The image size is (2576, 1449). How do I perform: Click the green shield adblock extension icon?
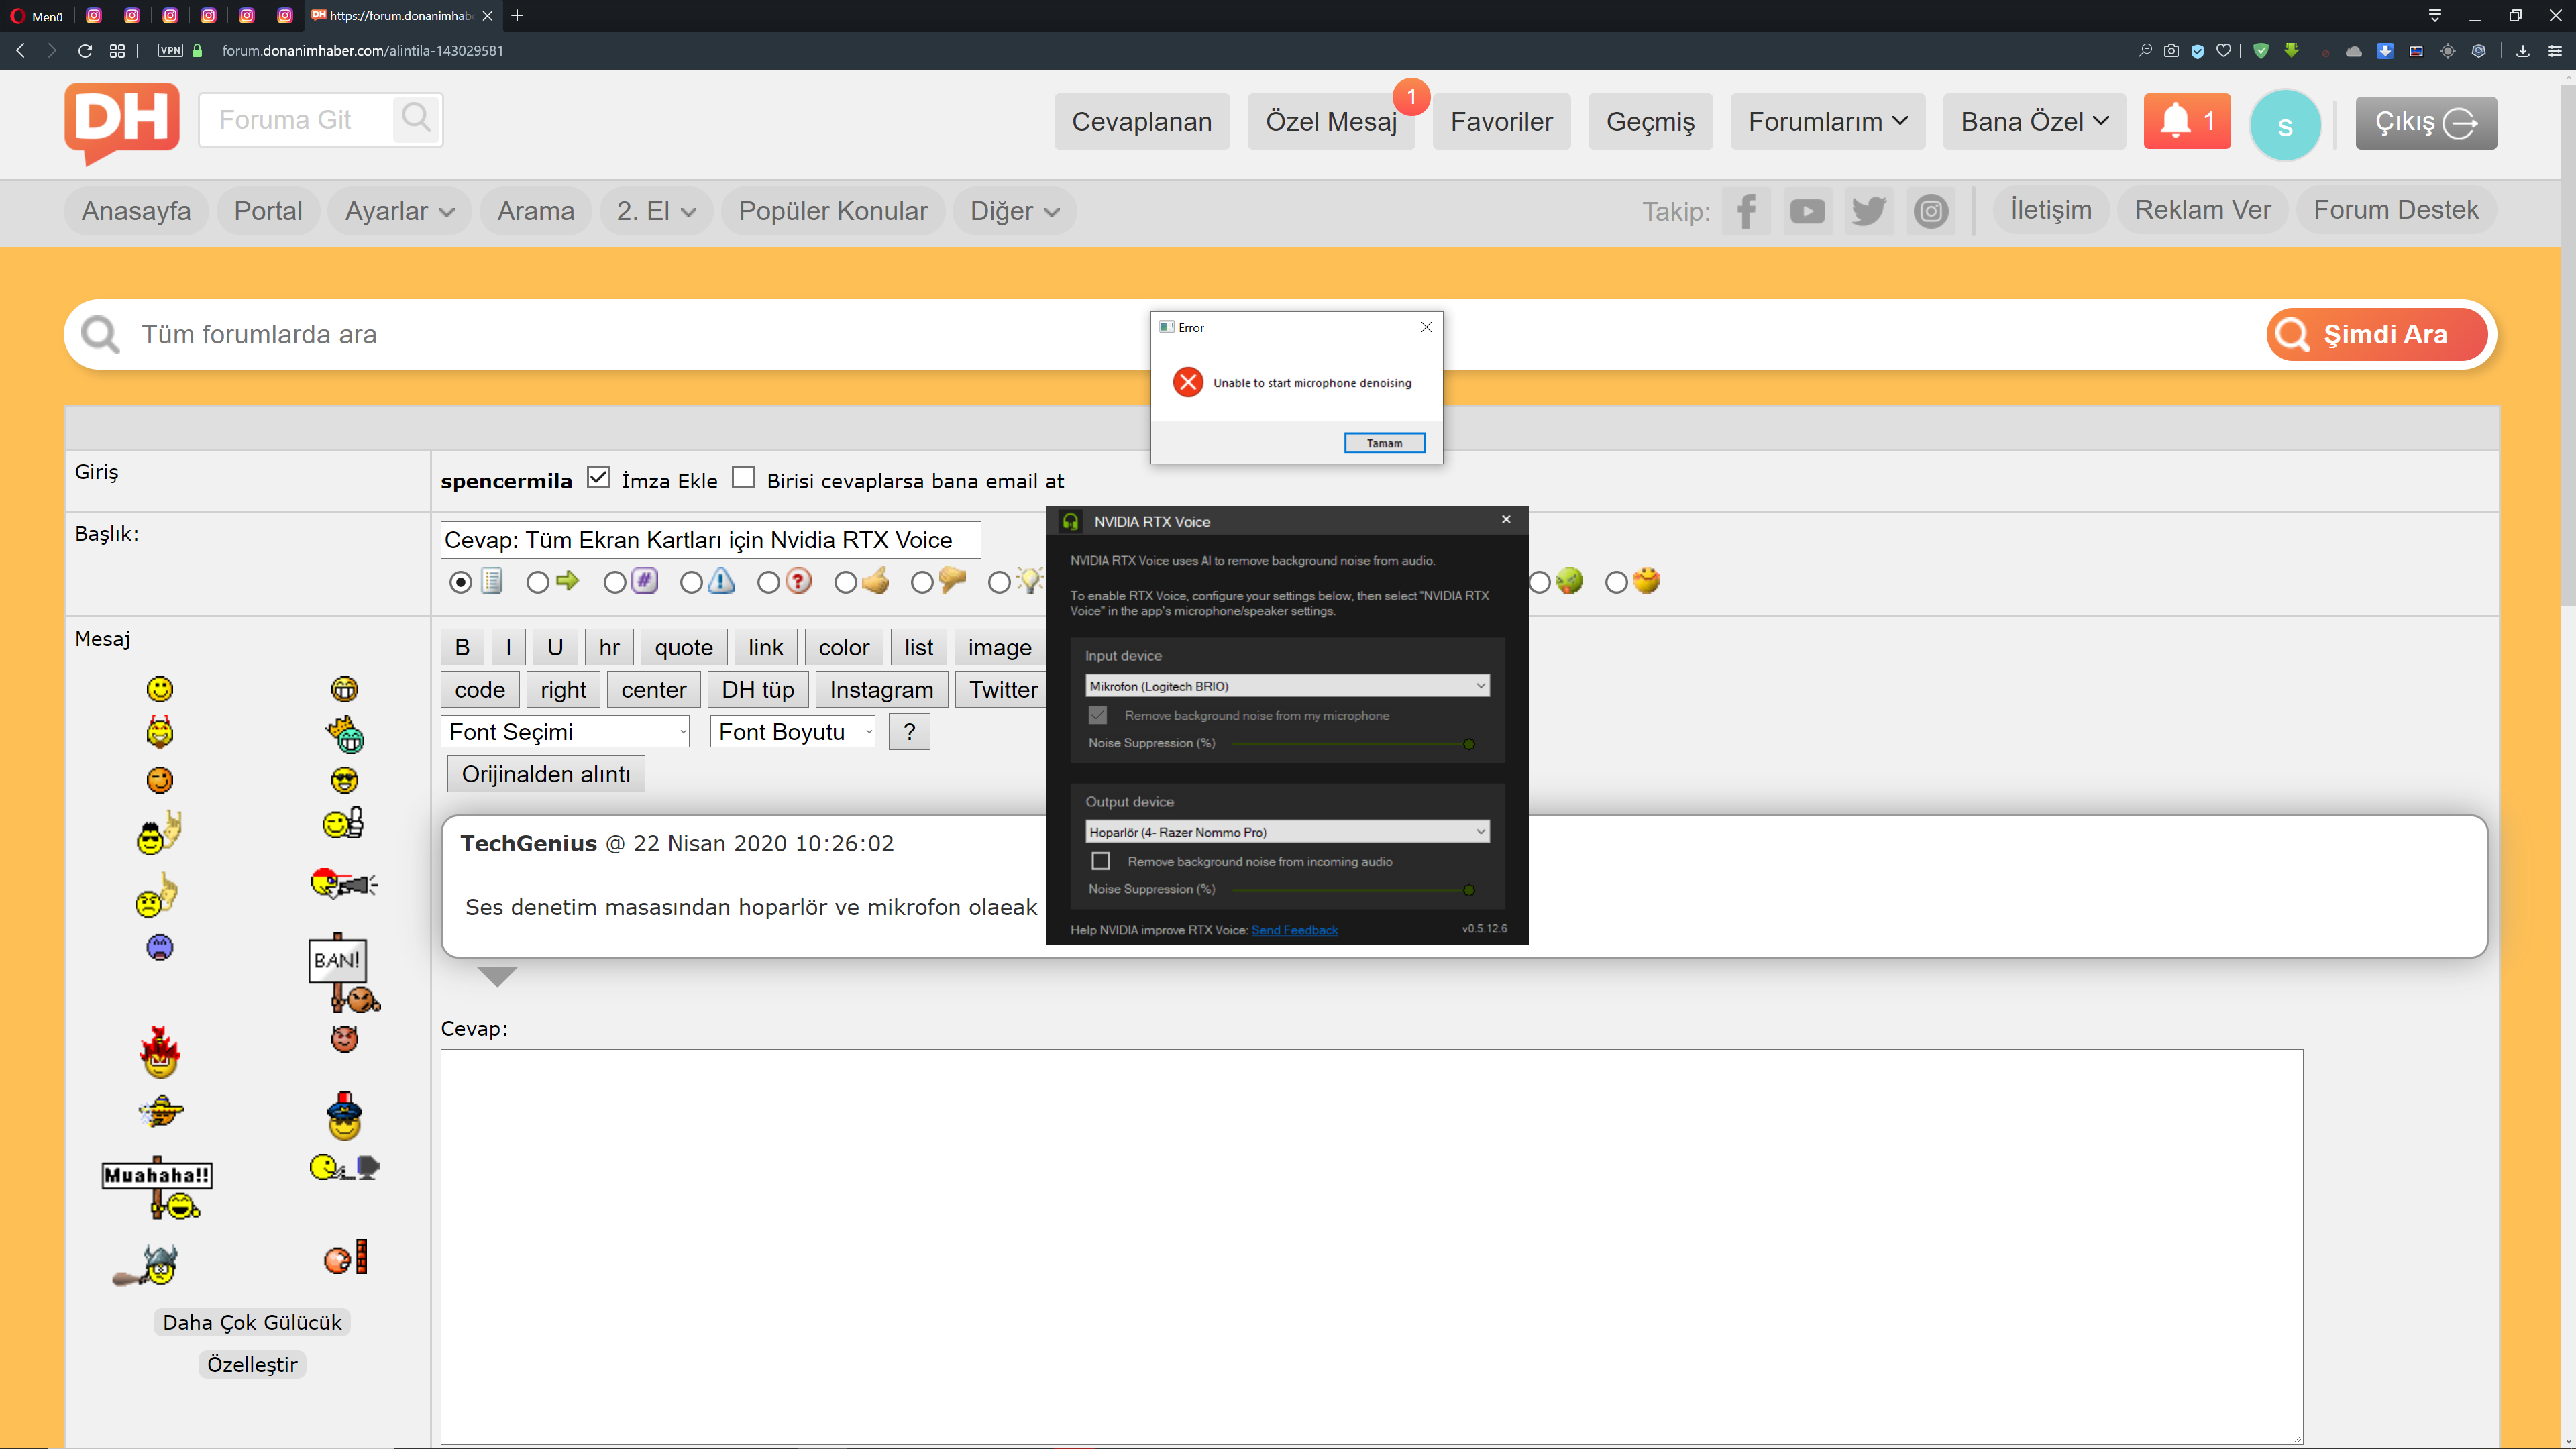click(x=2261, y=50)
